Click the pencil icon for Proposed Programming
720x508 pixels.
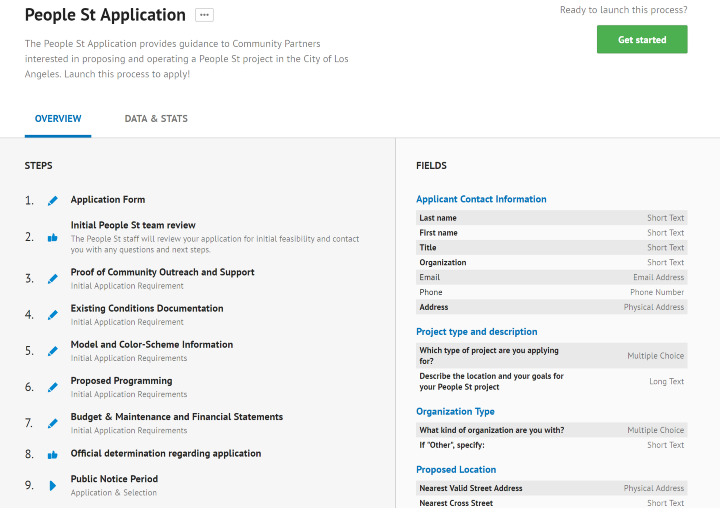(x=53, y=387)
